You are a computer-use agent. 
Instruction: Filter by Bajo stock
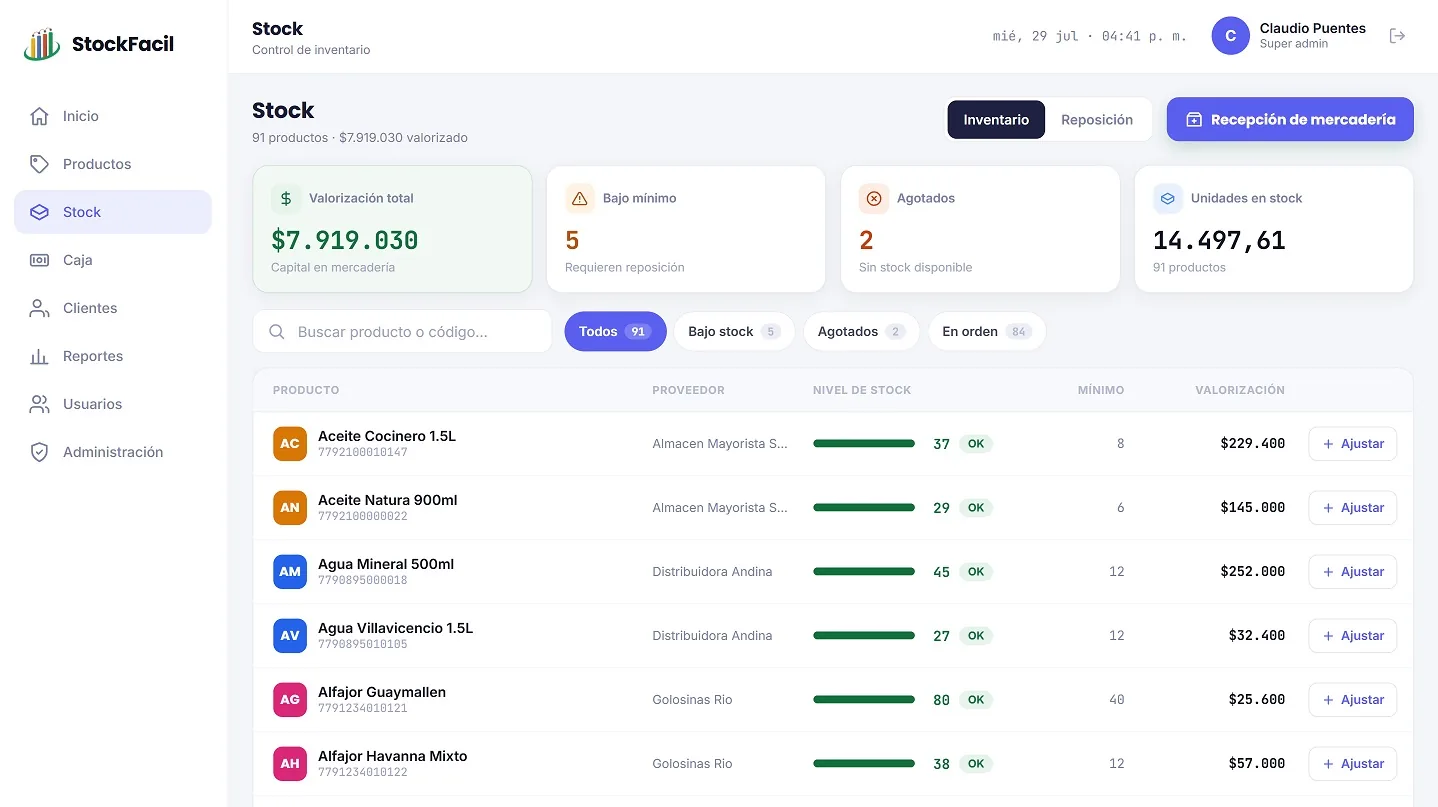(x=734, y=331)
